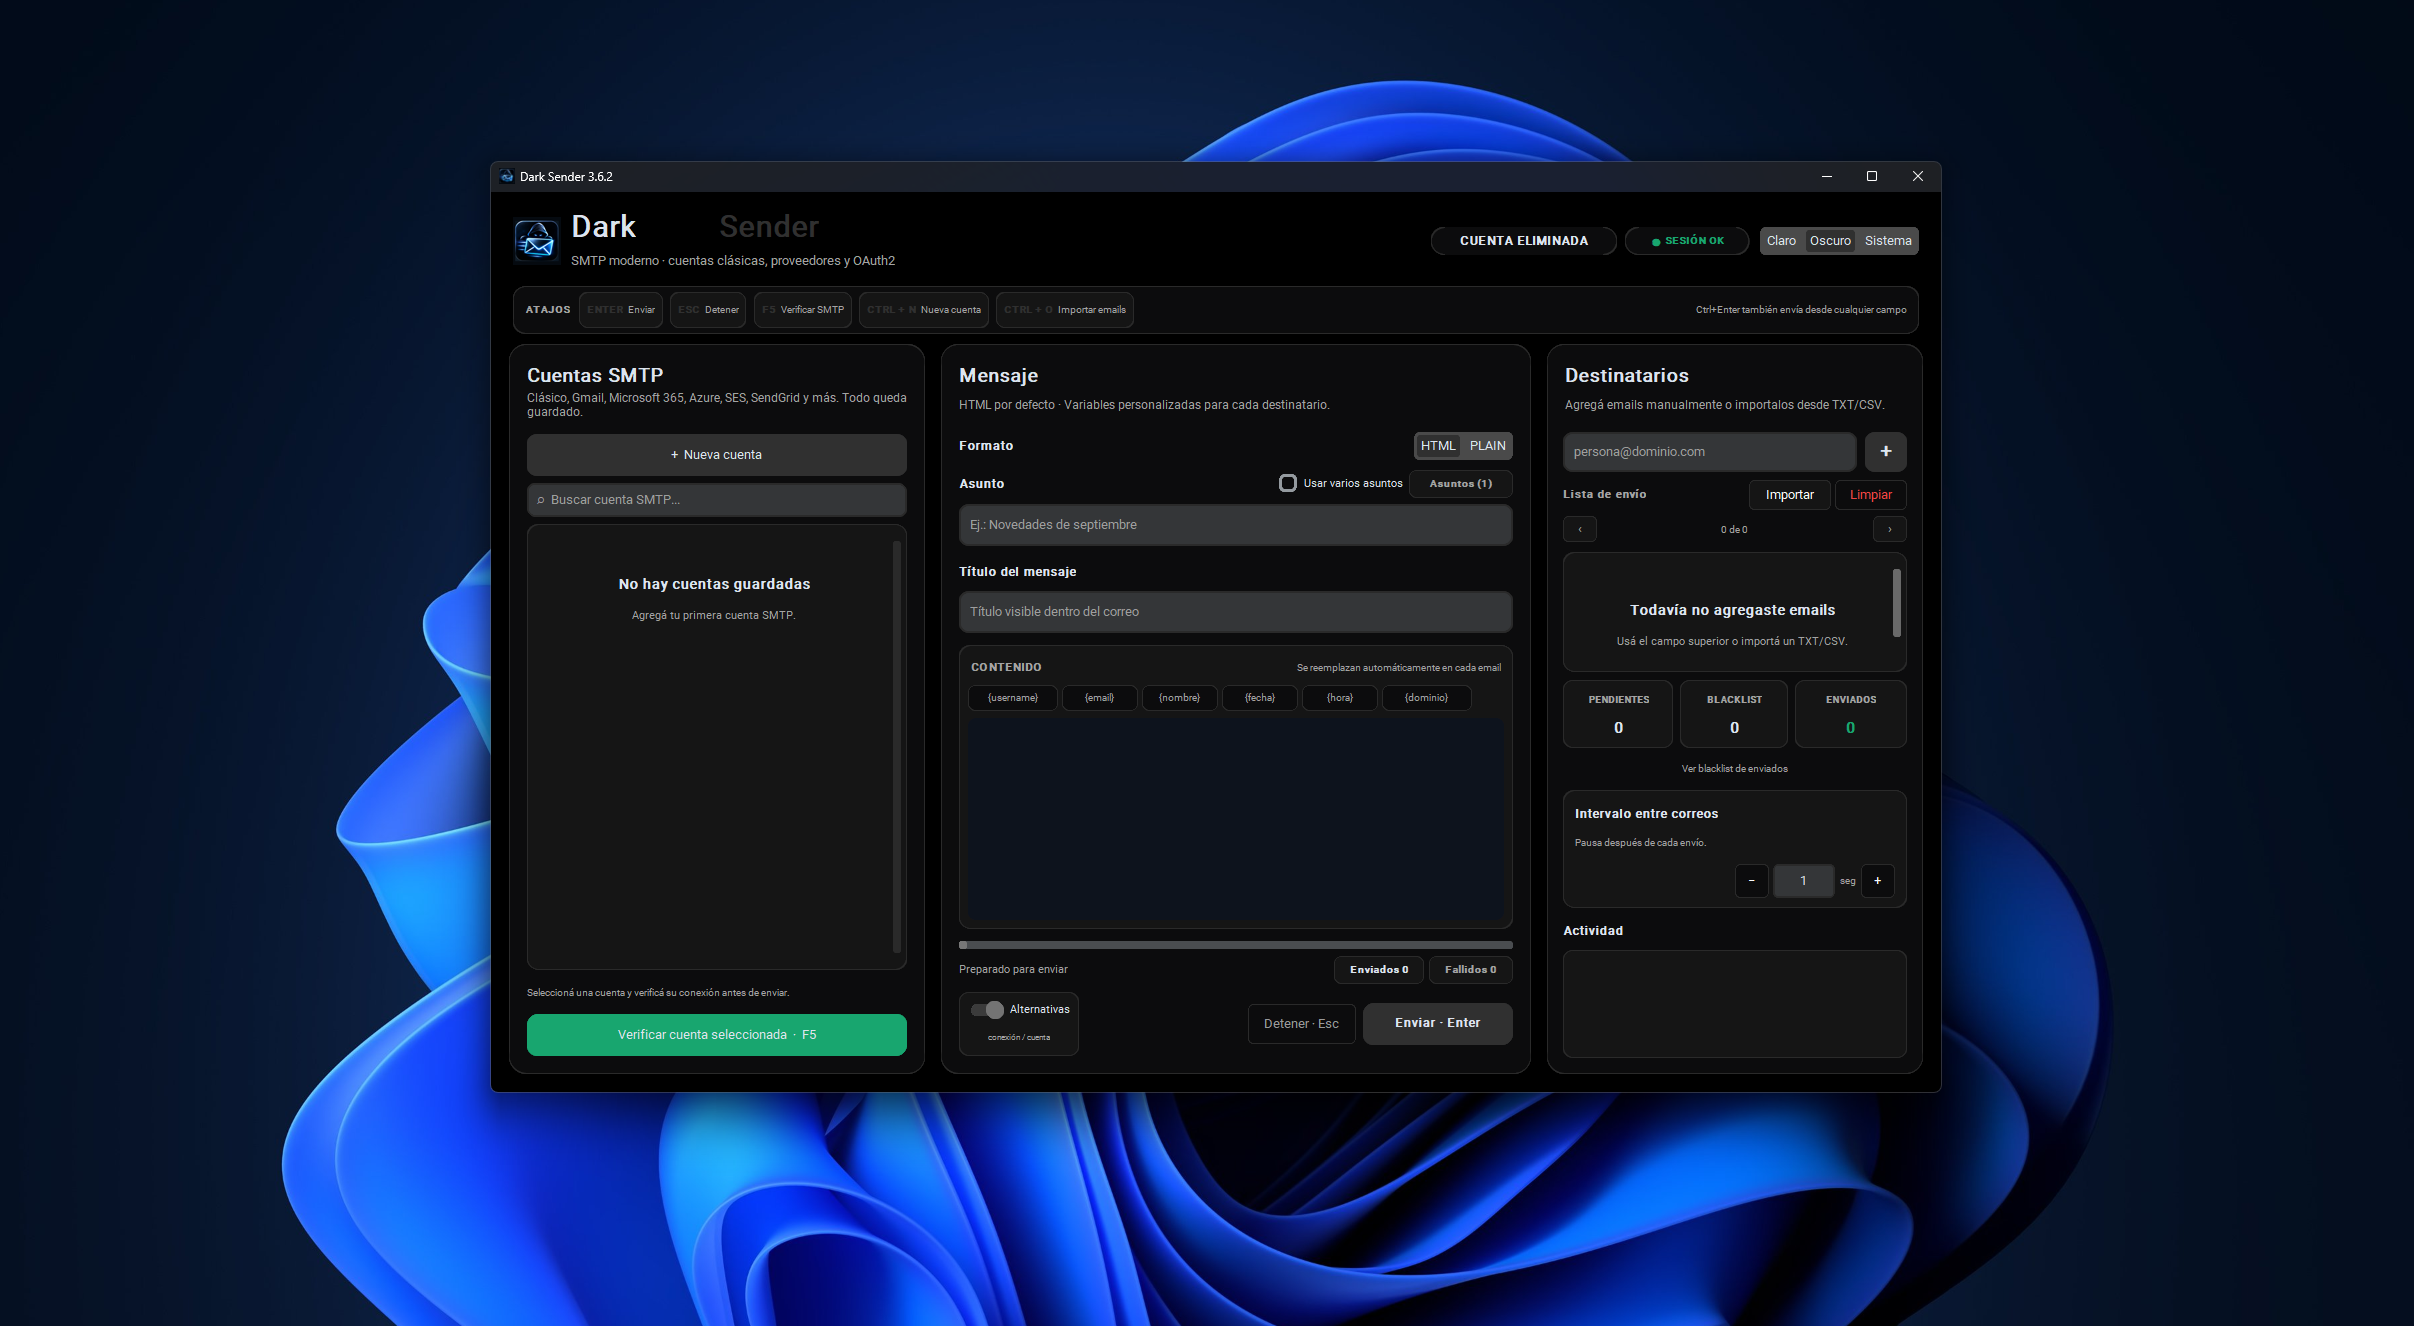Image resolution: width=2414 pixels, height=1326 pixels.
Task: Open Ver blacklist de enviados link
Action: (1734, 769)
